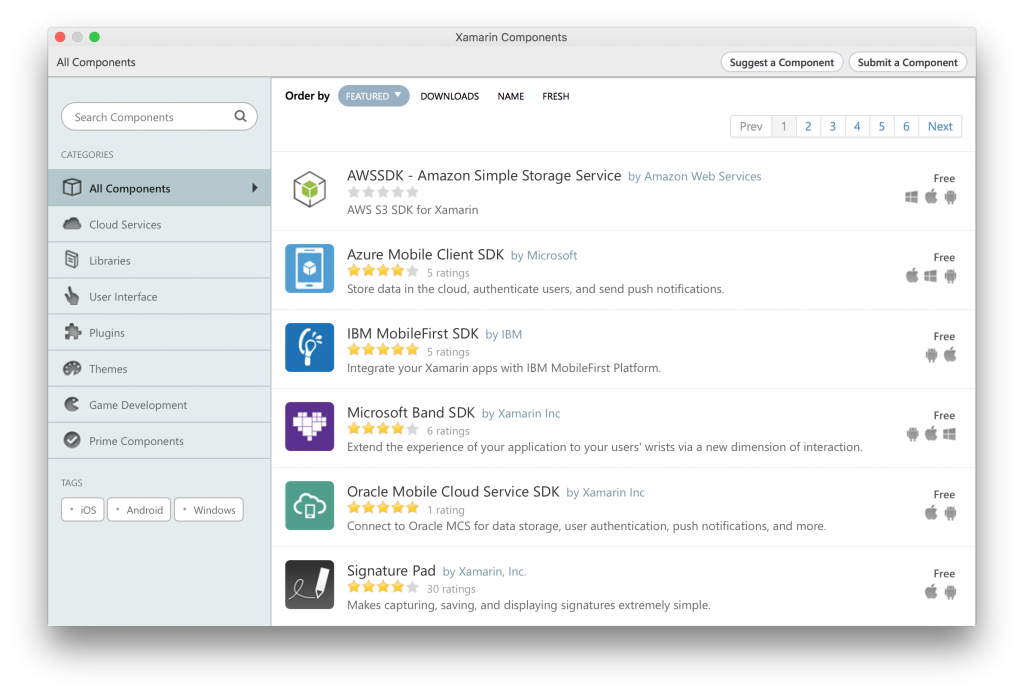This screenshot has width=1024, height=695.
Task: Open the Signature Pad pen icon
Action: 310,585
